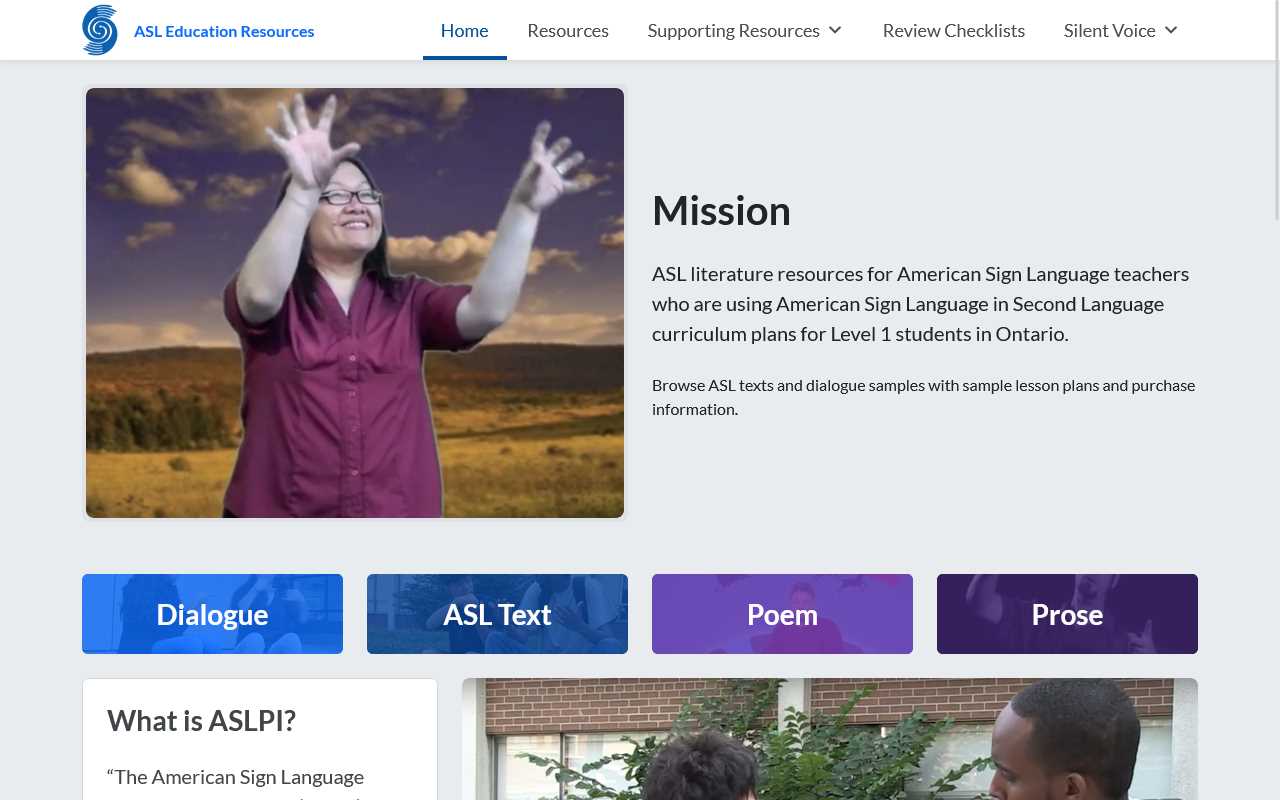Choose the Prose category tile
Viewport: 1280px width, 800px height.
[1067, 614]
